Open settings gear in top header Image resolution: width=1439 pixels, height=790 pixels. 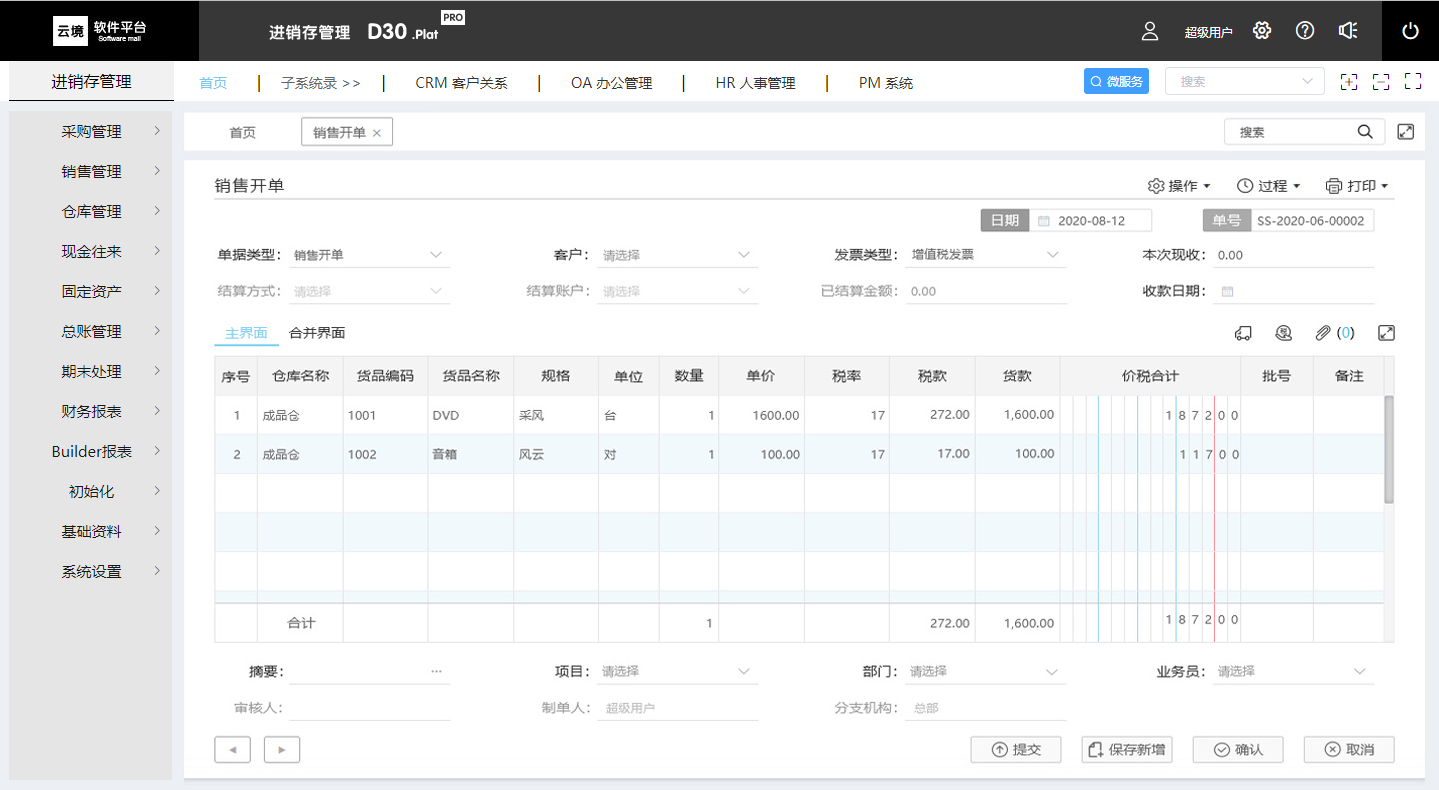[1262, 31]
